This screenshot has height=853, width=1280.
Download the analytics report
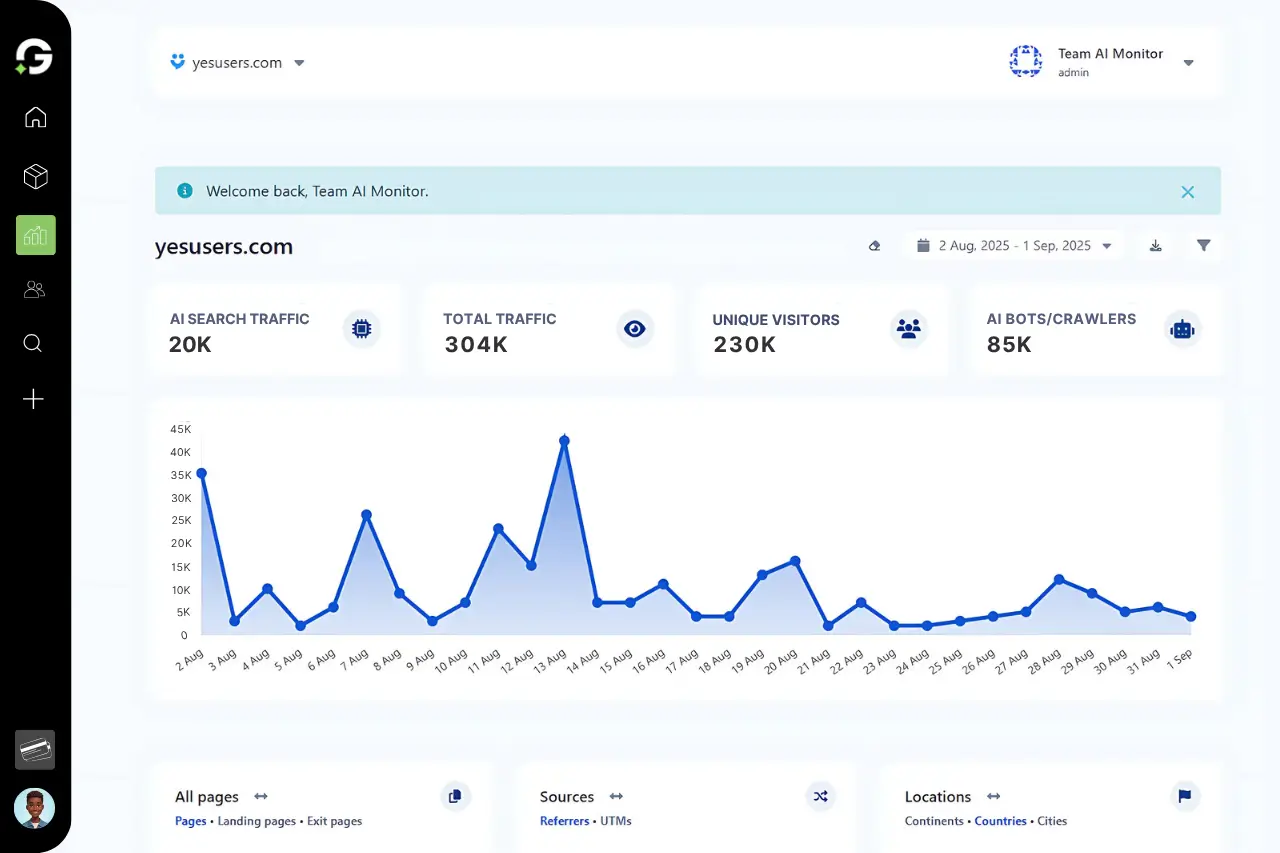(x=1155, y=245)
